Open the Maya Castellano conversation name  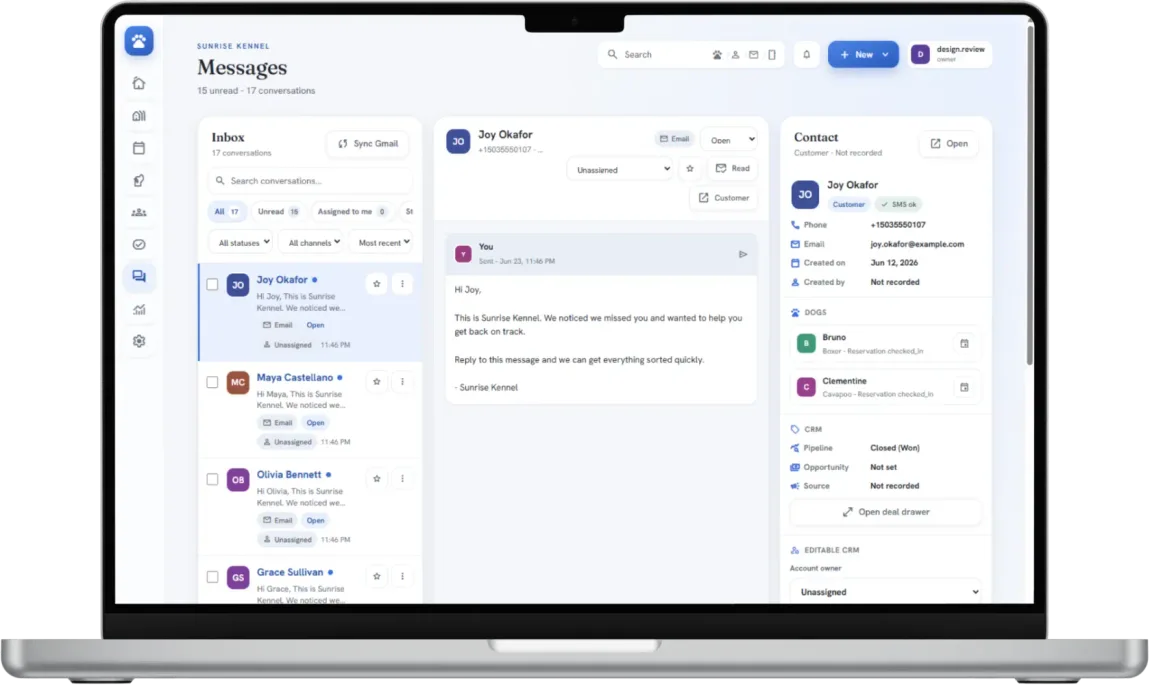294,378
